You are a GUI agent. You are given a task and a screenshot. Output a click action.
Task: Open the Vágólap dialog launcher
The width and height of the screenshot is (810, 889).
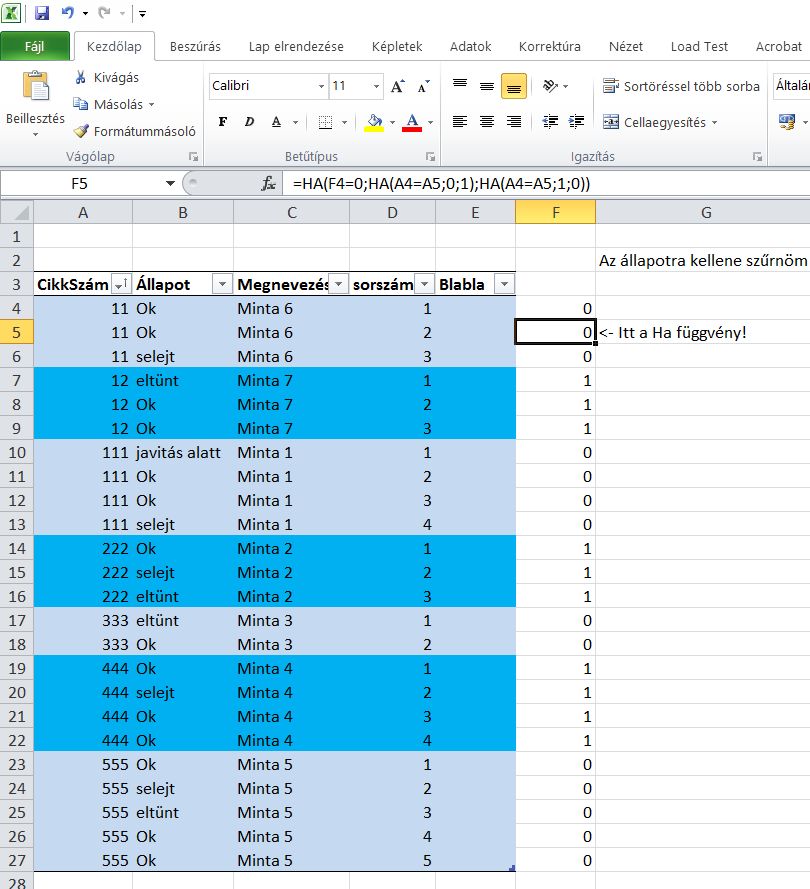pyautogui.click(x=193, y=157)
